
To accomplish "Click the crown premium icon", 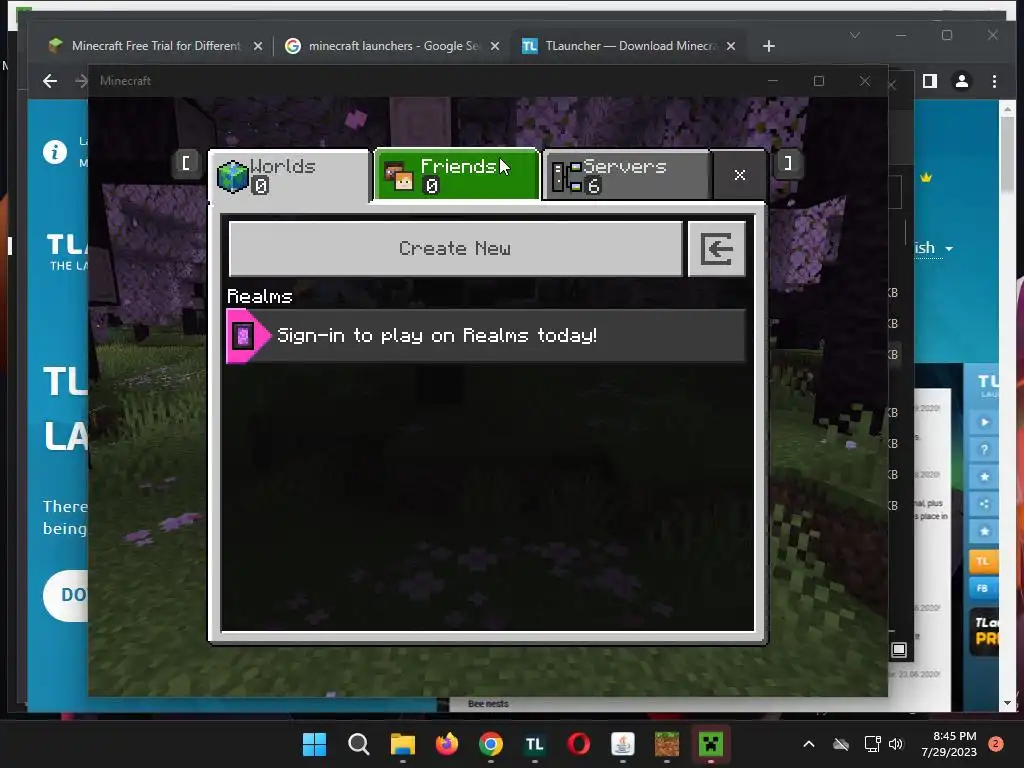I will [926, 177].
